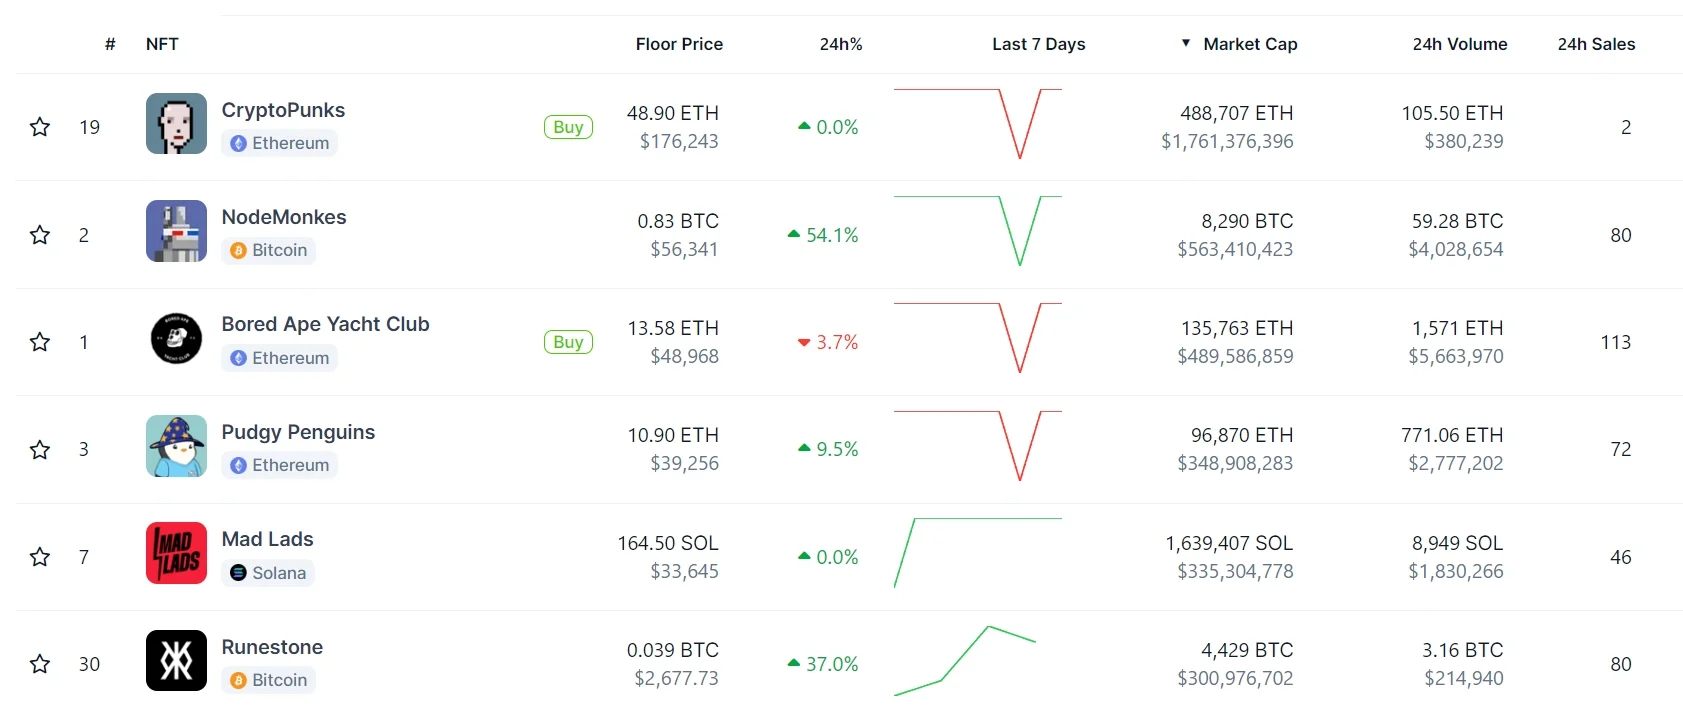This screenshot has height=708, width=1683.
Task: Click the 24h% column header
Action: pyautogui.click(x=840, y=44)
